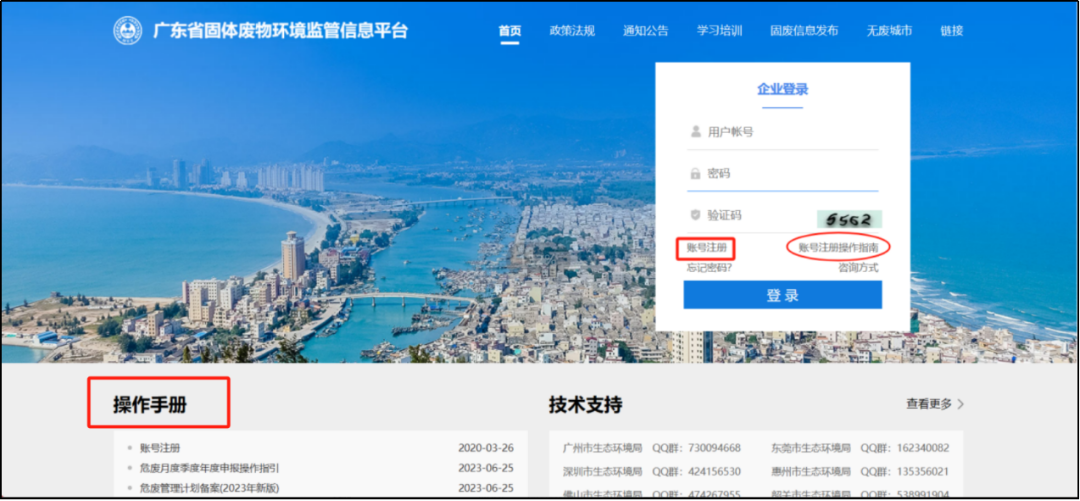Refresh the 5562 captcha image

coord(849,219)
